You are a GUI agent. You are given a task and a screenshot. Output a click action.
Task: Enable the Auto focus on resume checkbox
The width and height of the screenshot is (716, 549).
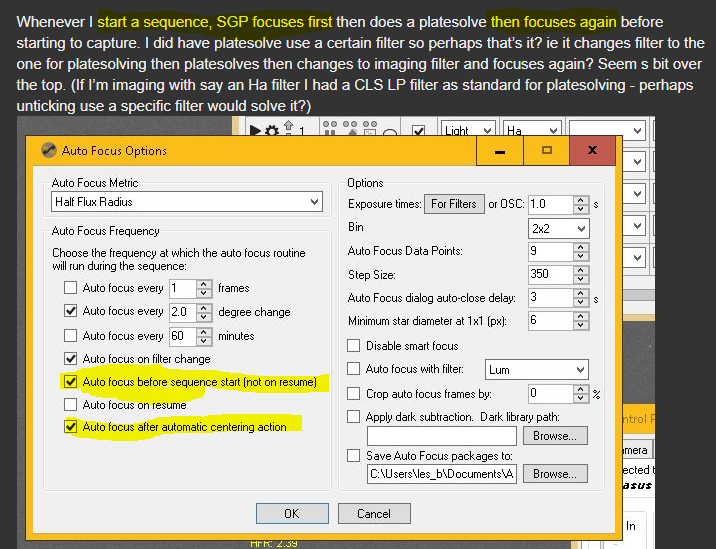70,404
